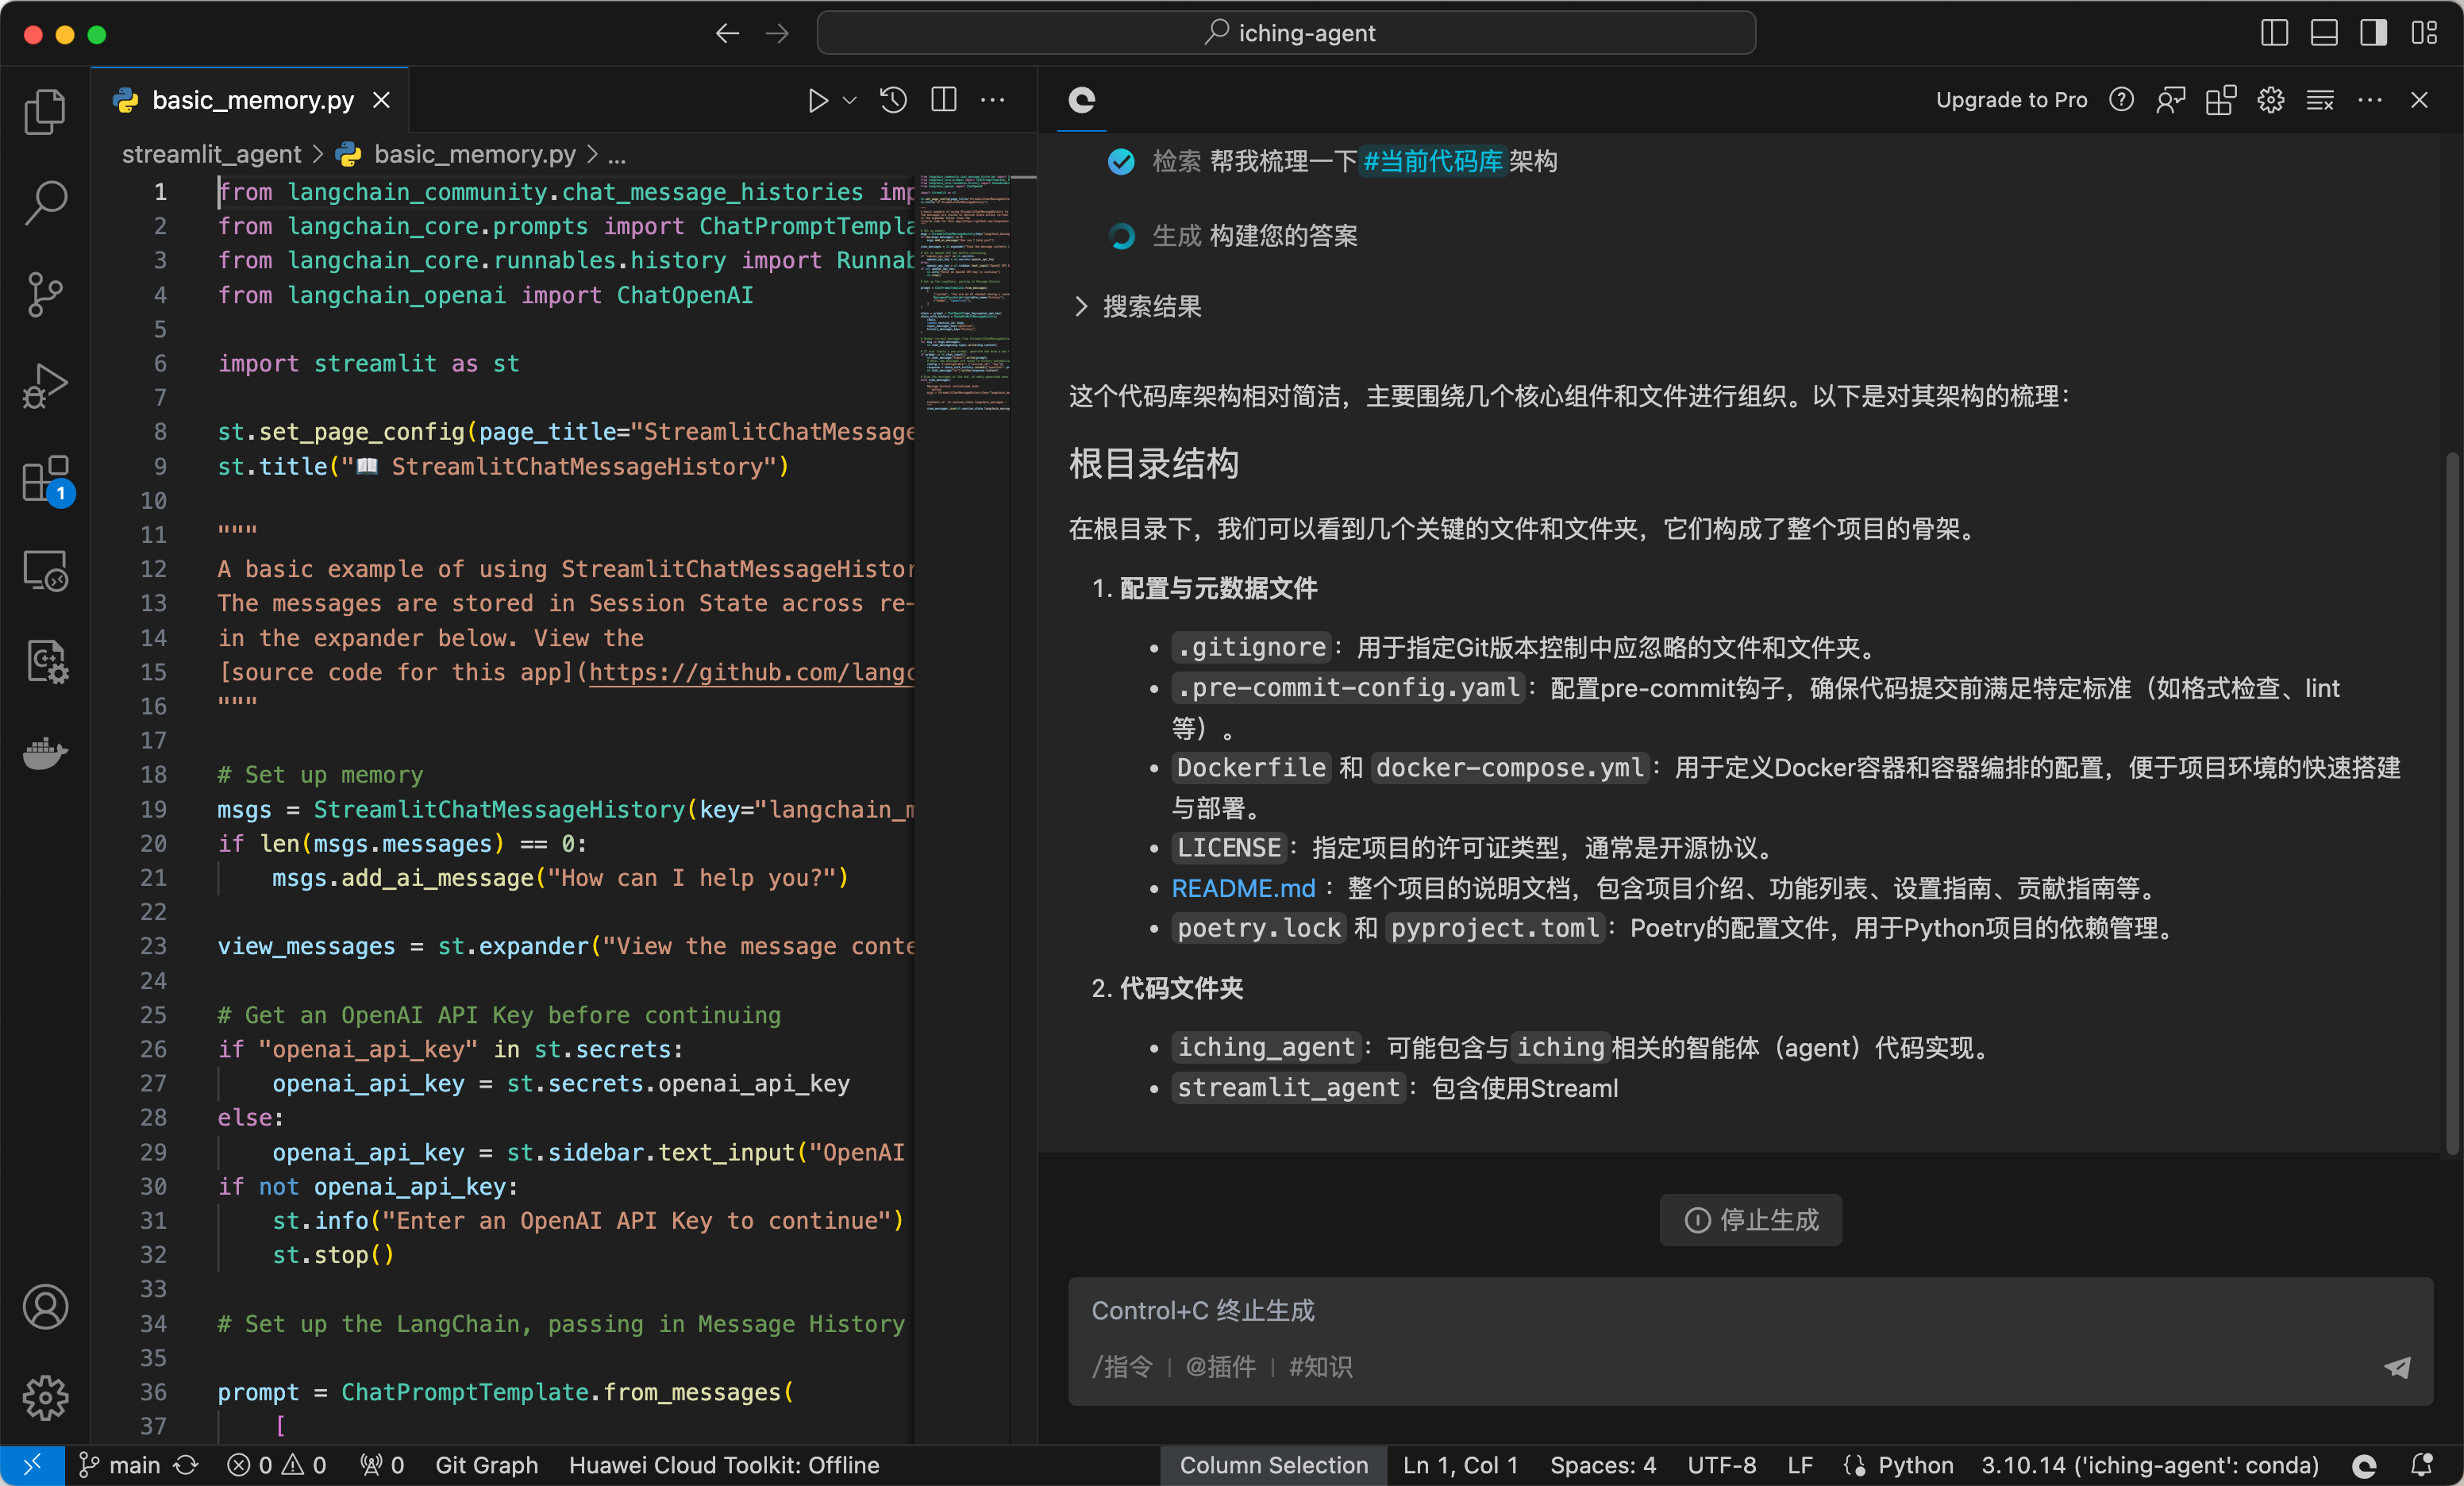Click the chat message input field
Viewport: 2464px width, 1486px height.
(1750, 1341)
